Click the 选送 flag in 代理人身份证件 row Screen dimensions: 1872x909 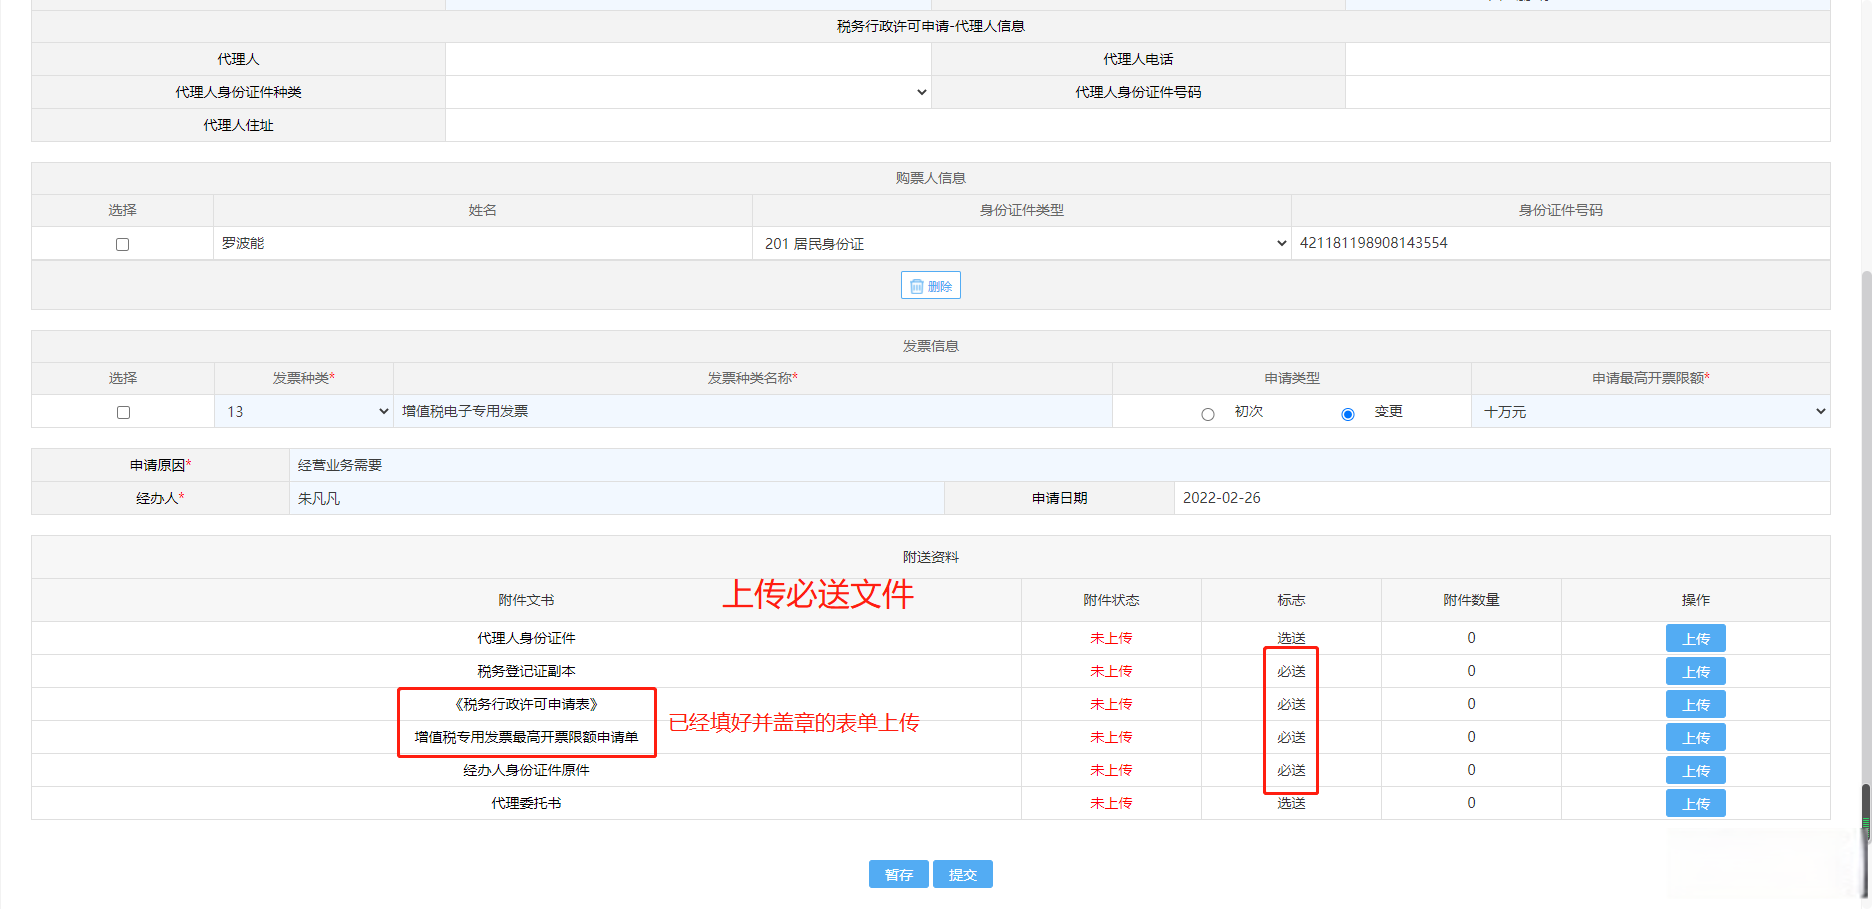tap(1291, 638)
